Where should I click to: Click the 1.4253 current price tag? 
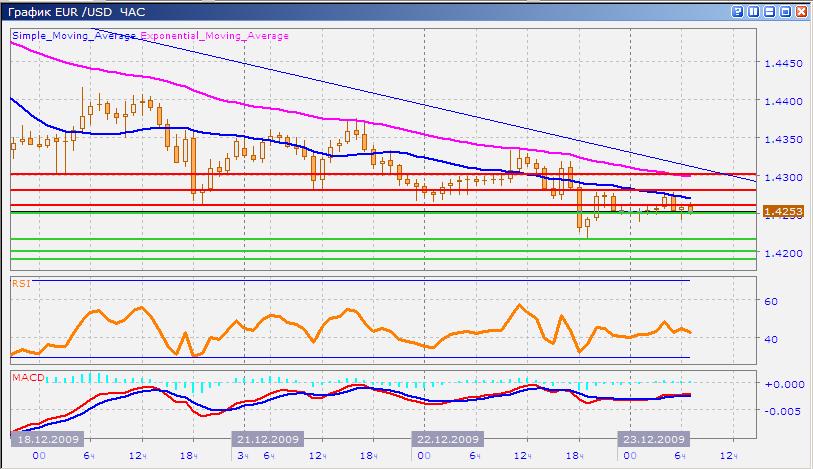tap(782, 212)
